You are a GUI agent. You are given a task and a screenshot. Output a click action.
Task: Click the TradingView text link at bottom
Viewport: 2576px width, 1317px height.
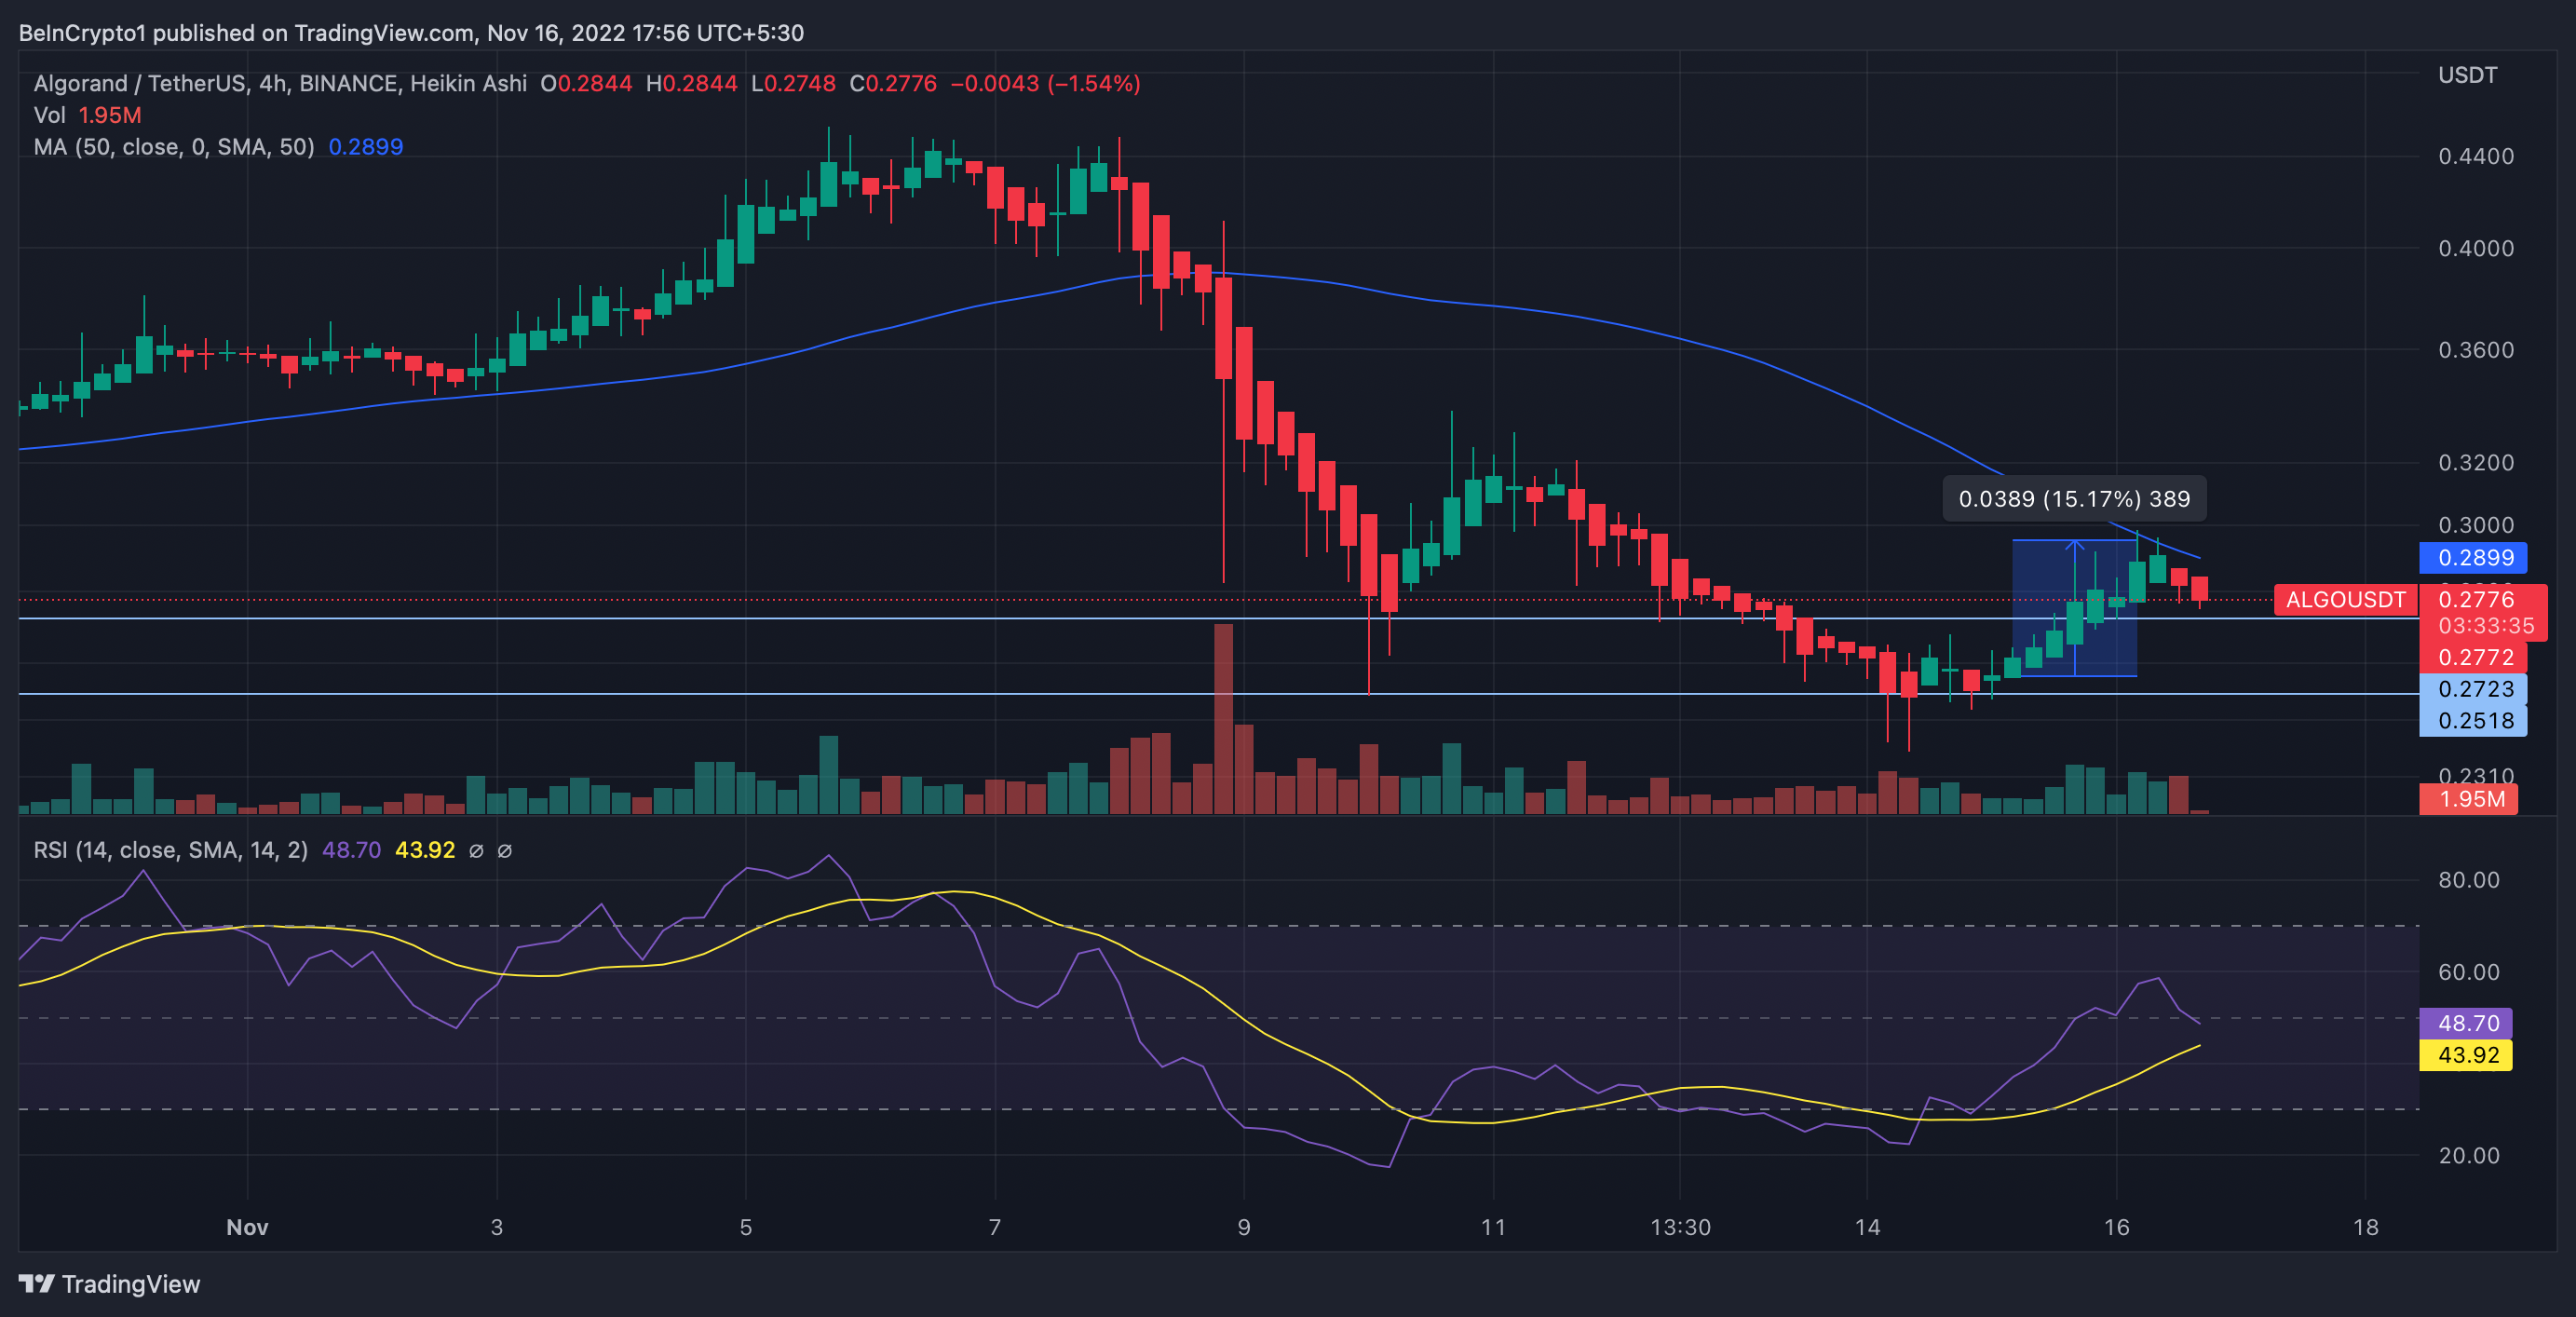131,1284
